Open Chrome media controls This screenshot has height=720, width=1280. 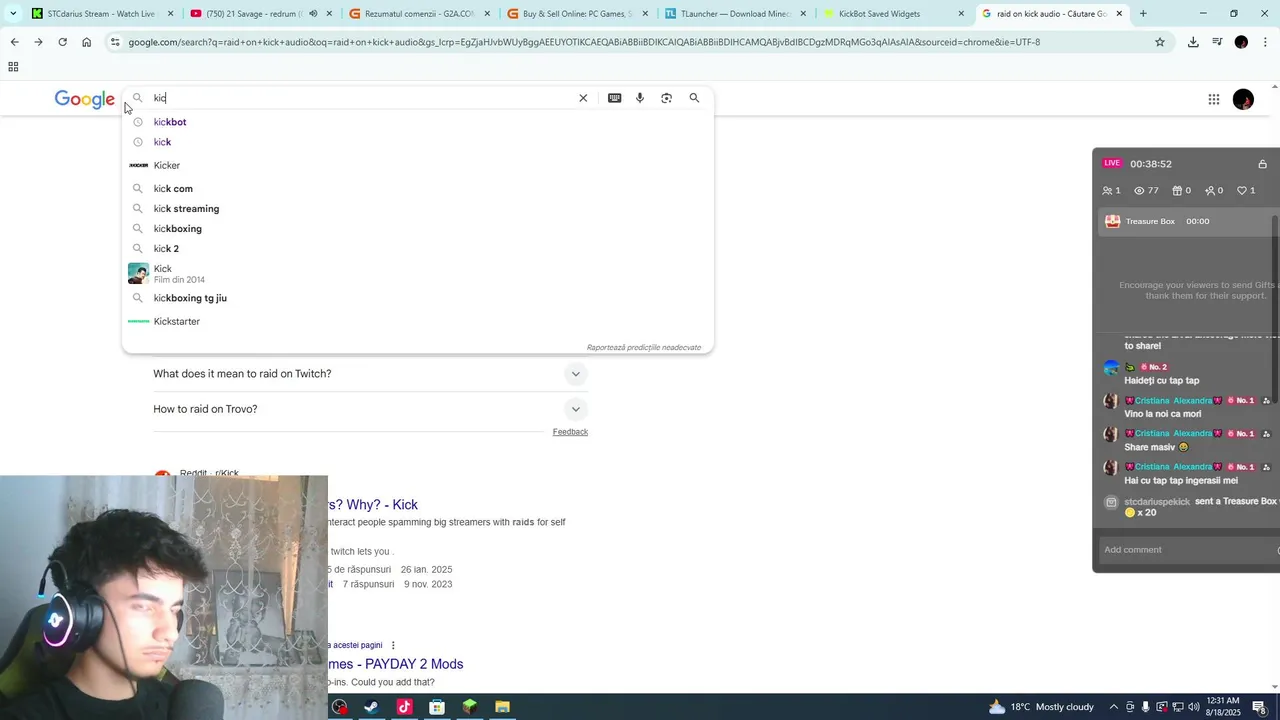pos(1217,42)
